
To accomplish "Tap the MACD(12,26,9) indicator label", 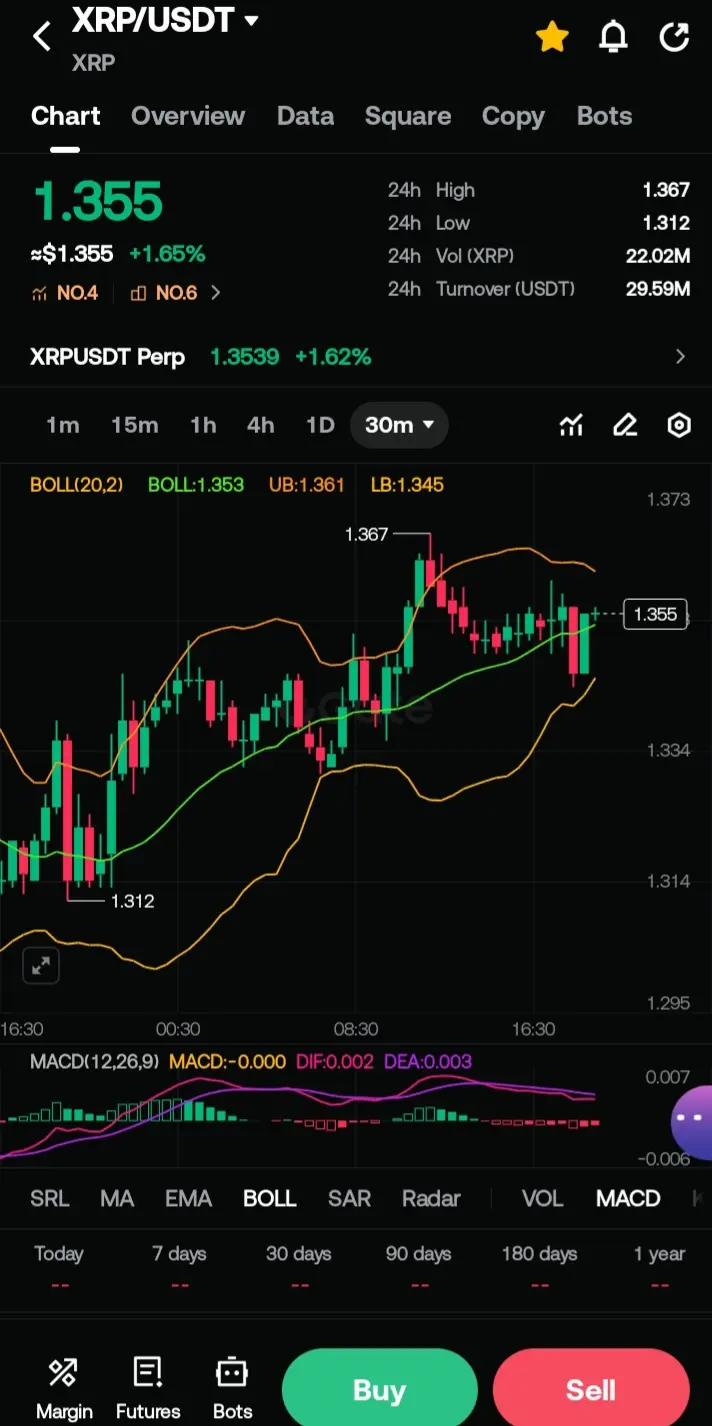I will point(95,1062).
